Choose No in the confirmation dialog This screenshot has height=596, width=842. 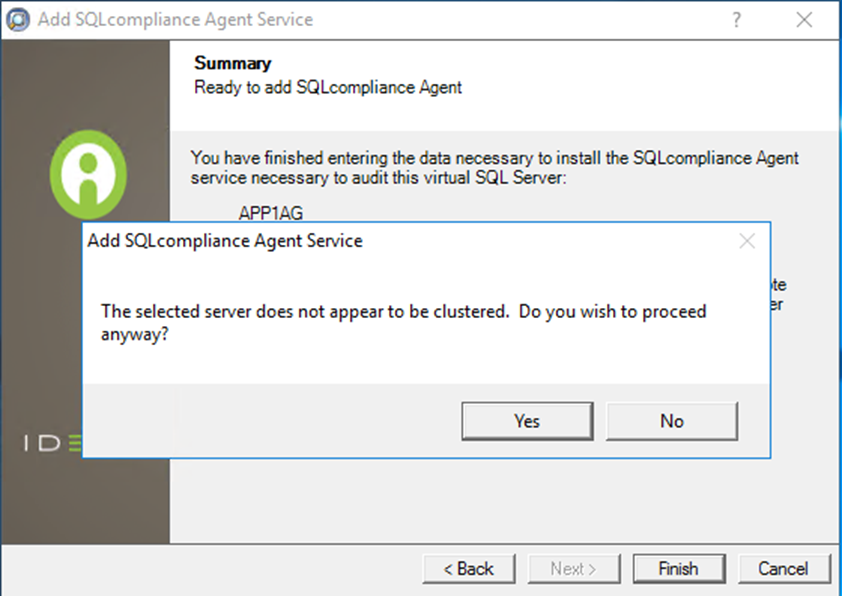pos(671,421)
